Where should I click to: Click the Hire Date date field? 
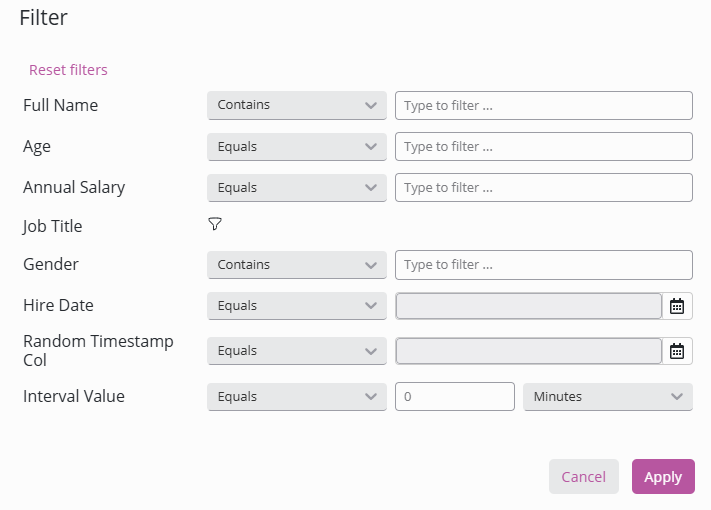pos(528,306)
